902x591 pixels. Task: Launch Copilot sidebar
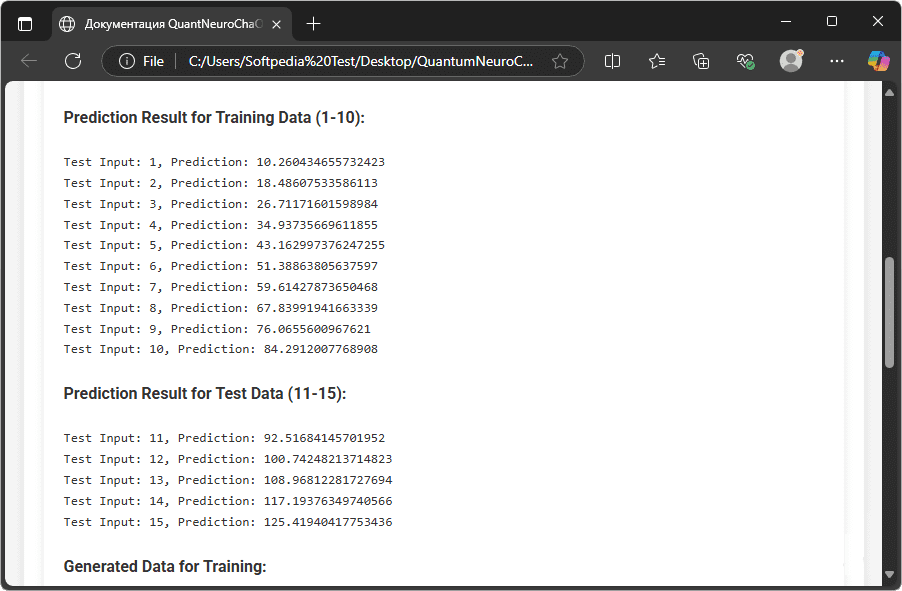click(878, 61)
